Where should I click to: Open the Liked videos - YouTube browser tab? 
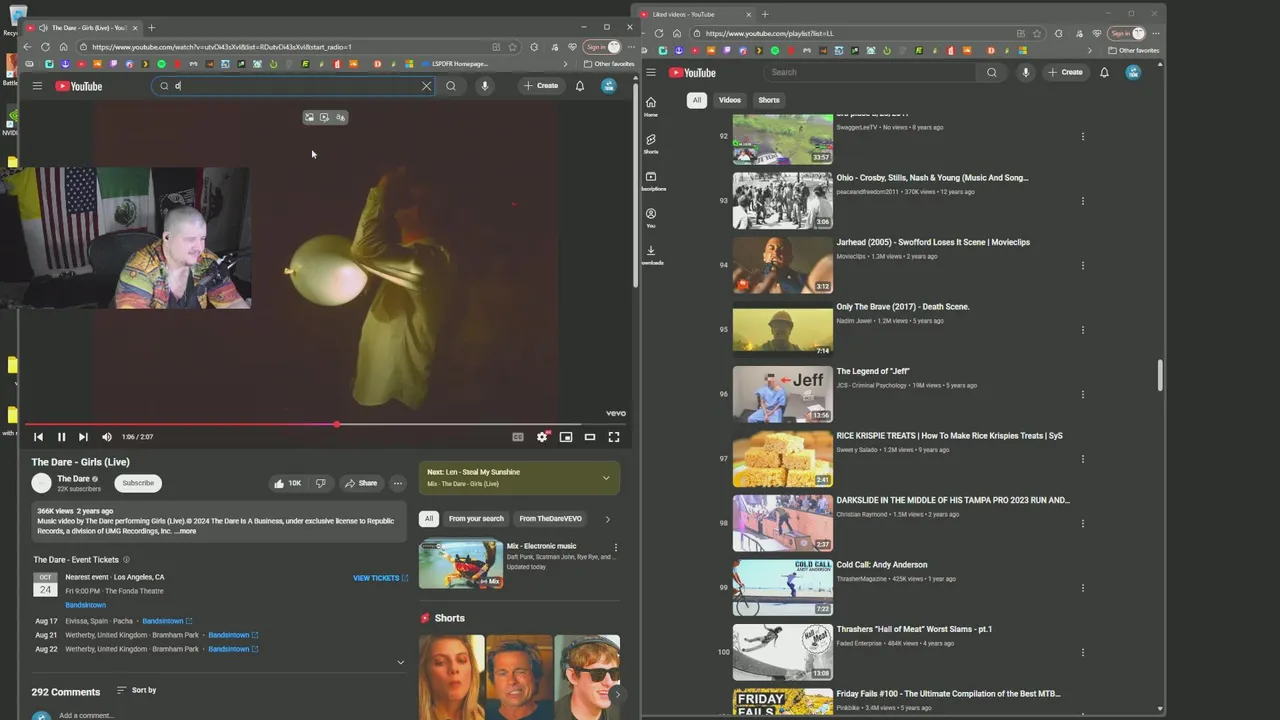pyautogui.click(x=697, y=14)
